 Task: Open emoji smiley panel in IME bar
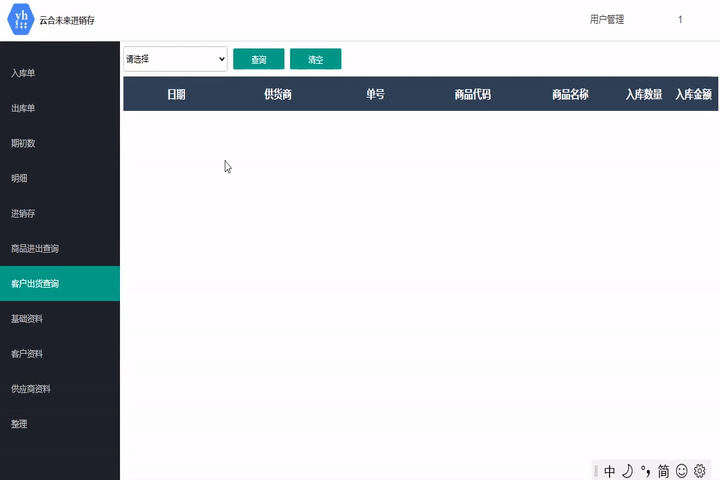tap(682, 471)
